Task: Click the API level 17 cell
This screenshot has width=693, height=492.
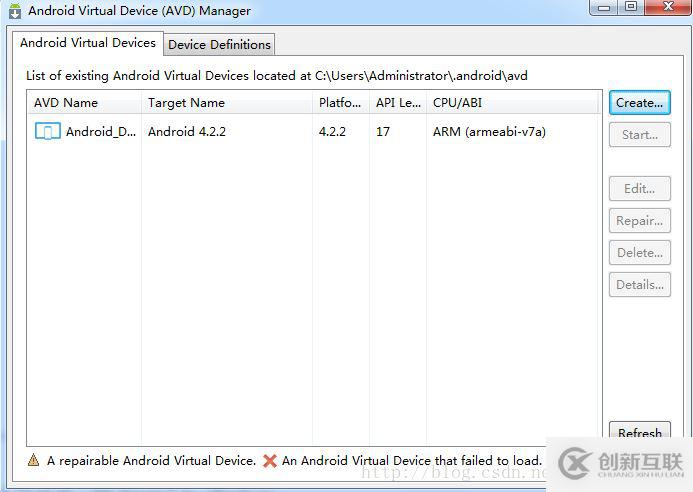Action: [x=383, y=132]
